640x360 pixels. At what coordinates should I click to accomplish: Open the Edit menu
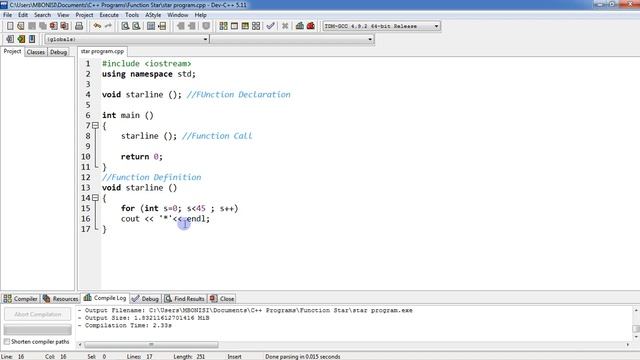23,15
